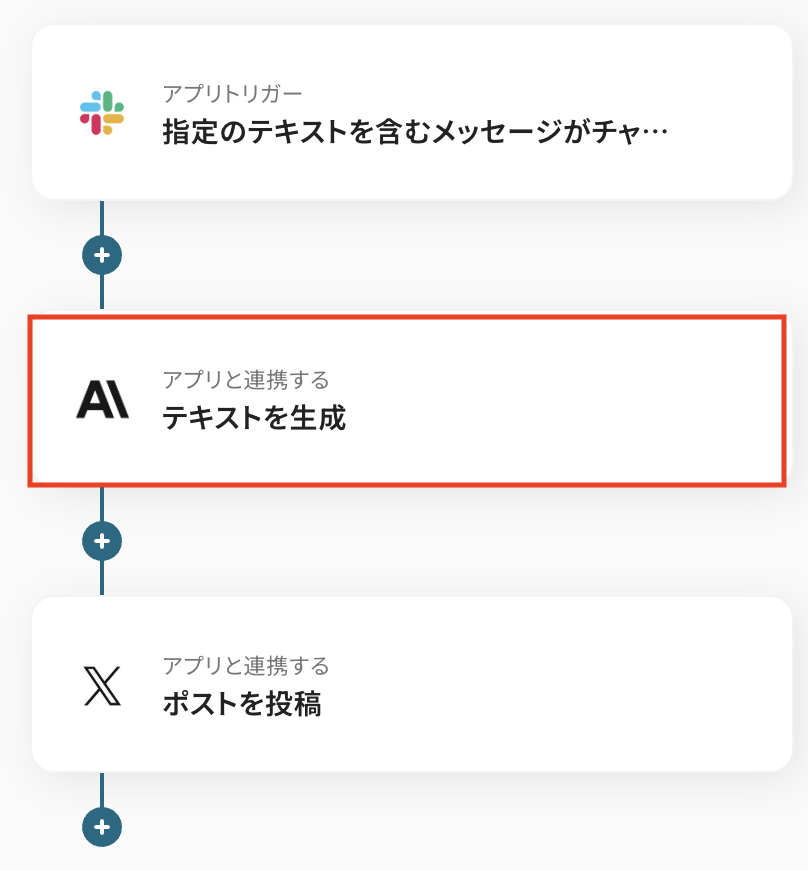Click connector line under the Slack trigger card
Viewport: 808px width, 870px height.
[102, 216]
